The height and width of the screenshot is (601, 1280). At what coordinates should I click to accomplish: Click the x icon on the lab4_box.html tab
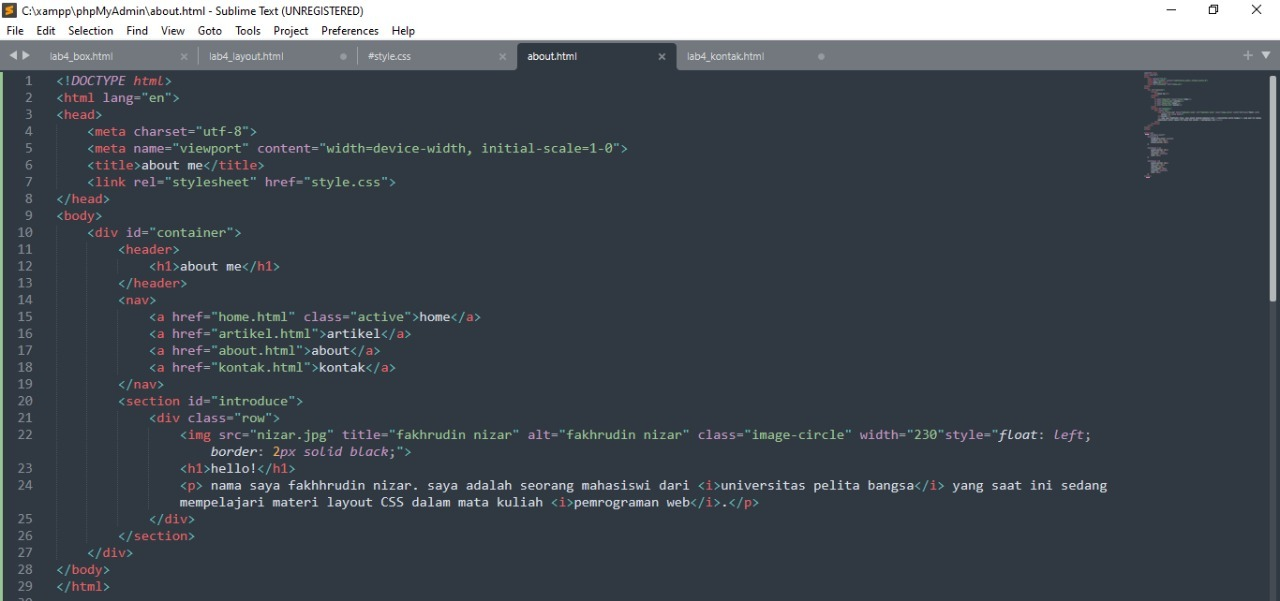tap(184, 57)
